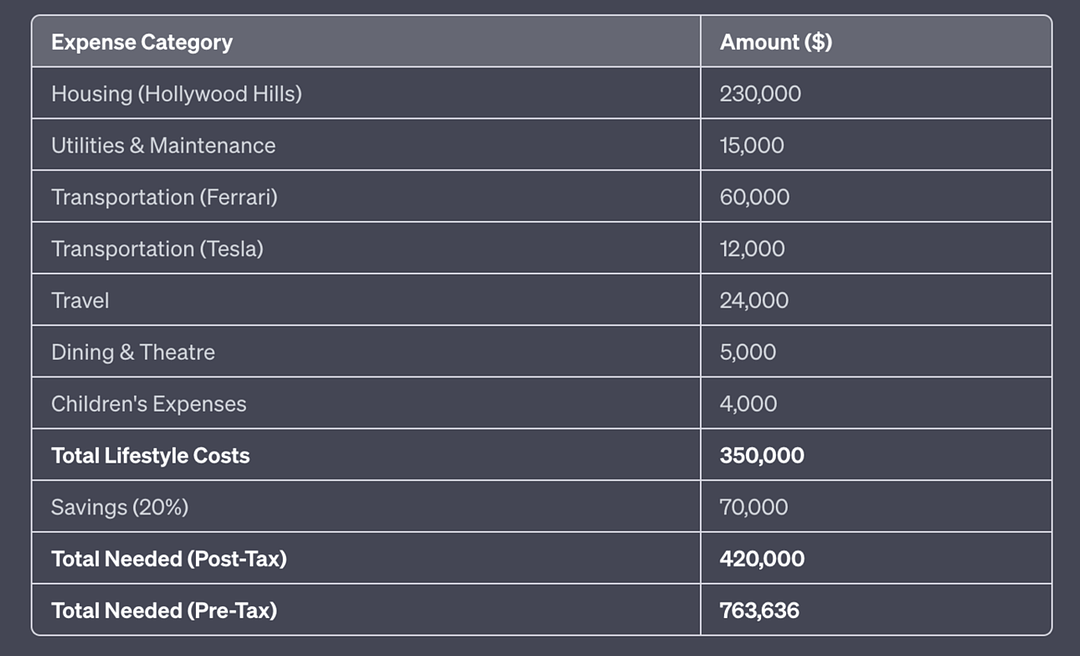Click the bold Total Lifestyle Costs label
The height and width of the screenshot is (656, 1080).
click(x=150, y=456)
